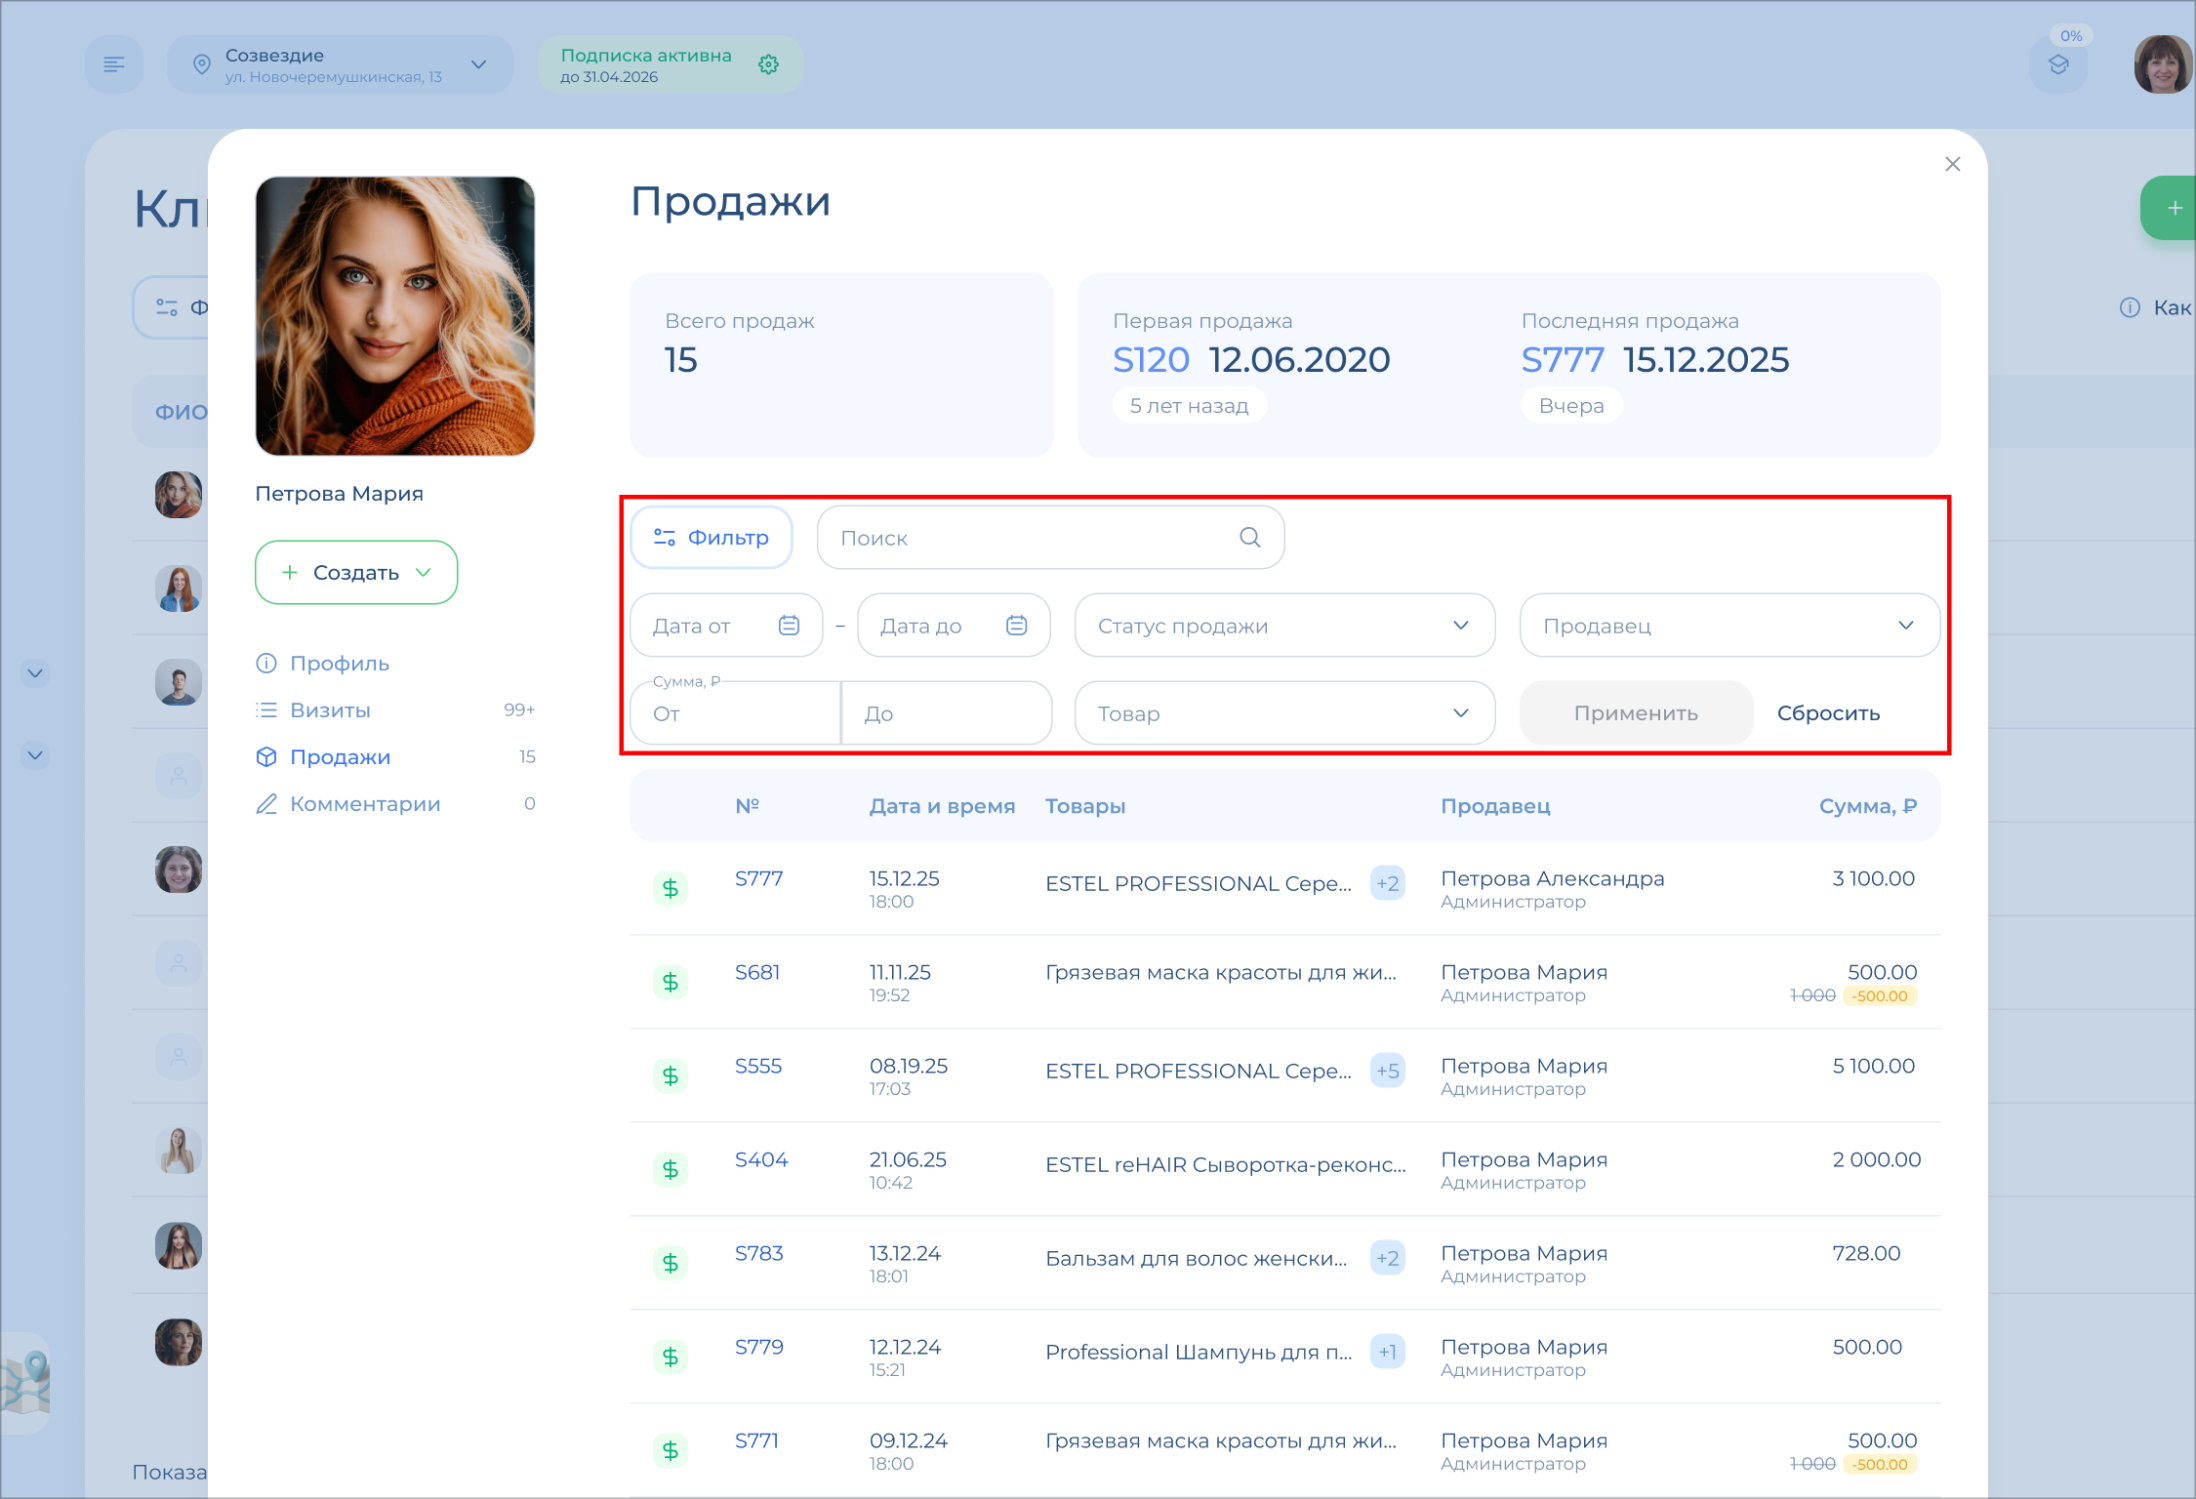Click the +5 products badge for S555
The width and height of the screenshot is (2196, 1499).
point(1387,1071)
